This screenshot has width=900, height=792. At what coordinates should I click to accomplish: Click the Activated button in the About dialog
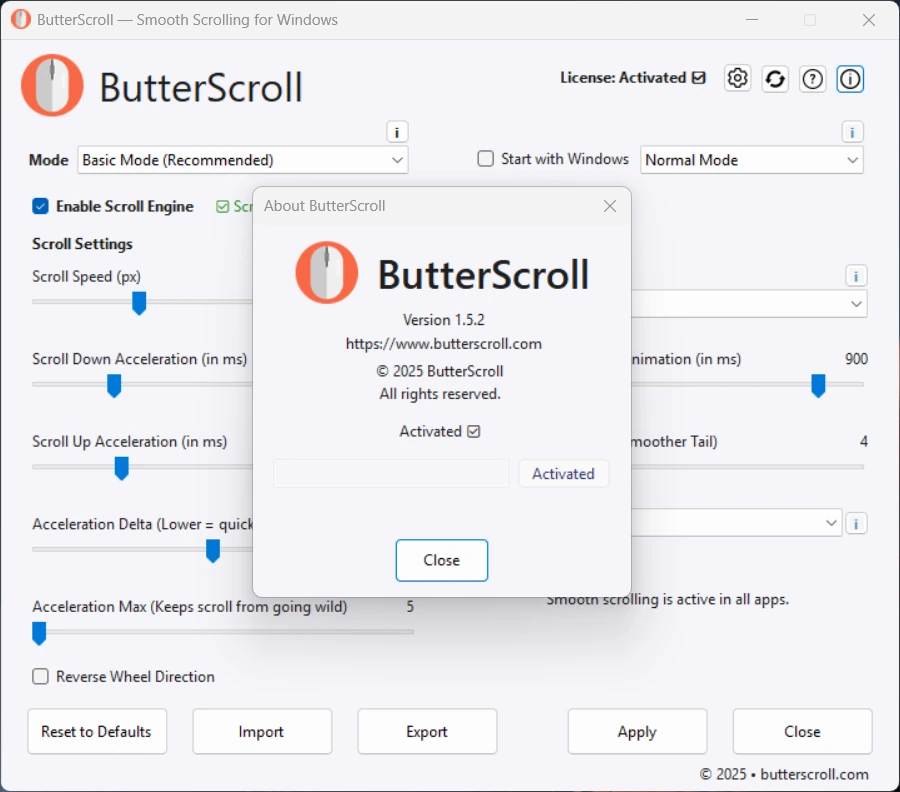pyautogui.click(x=563, y=473)
